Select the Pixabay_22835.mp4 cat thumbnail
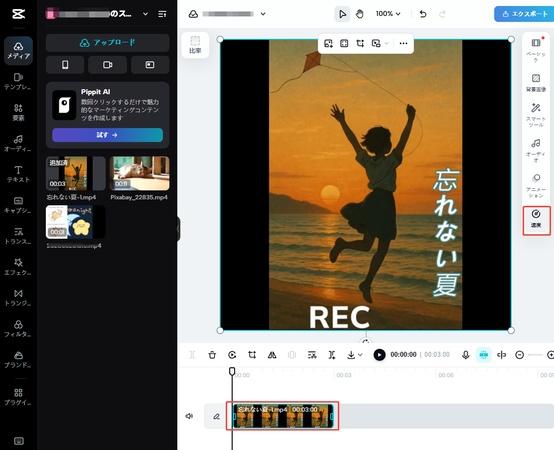The image size is (554, 450). coord(140,173)
